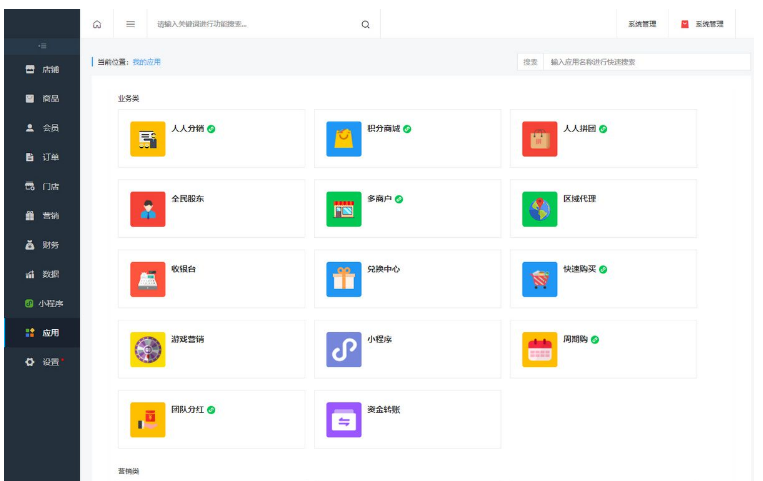Click the hamburger menu icon in top bar

(x=130, y=24)
